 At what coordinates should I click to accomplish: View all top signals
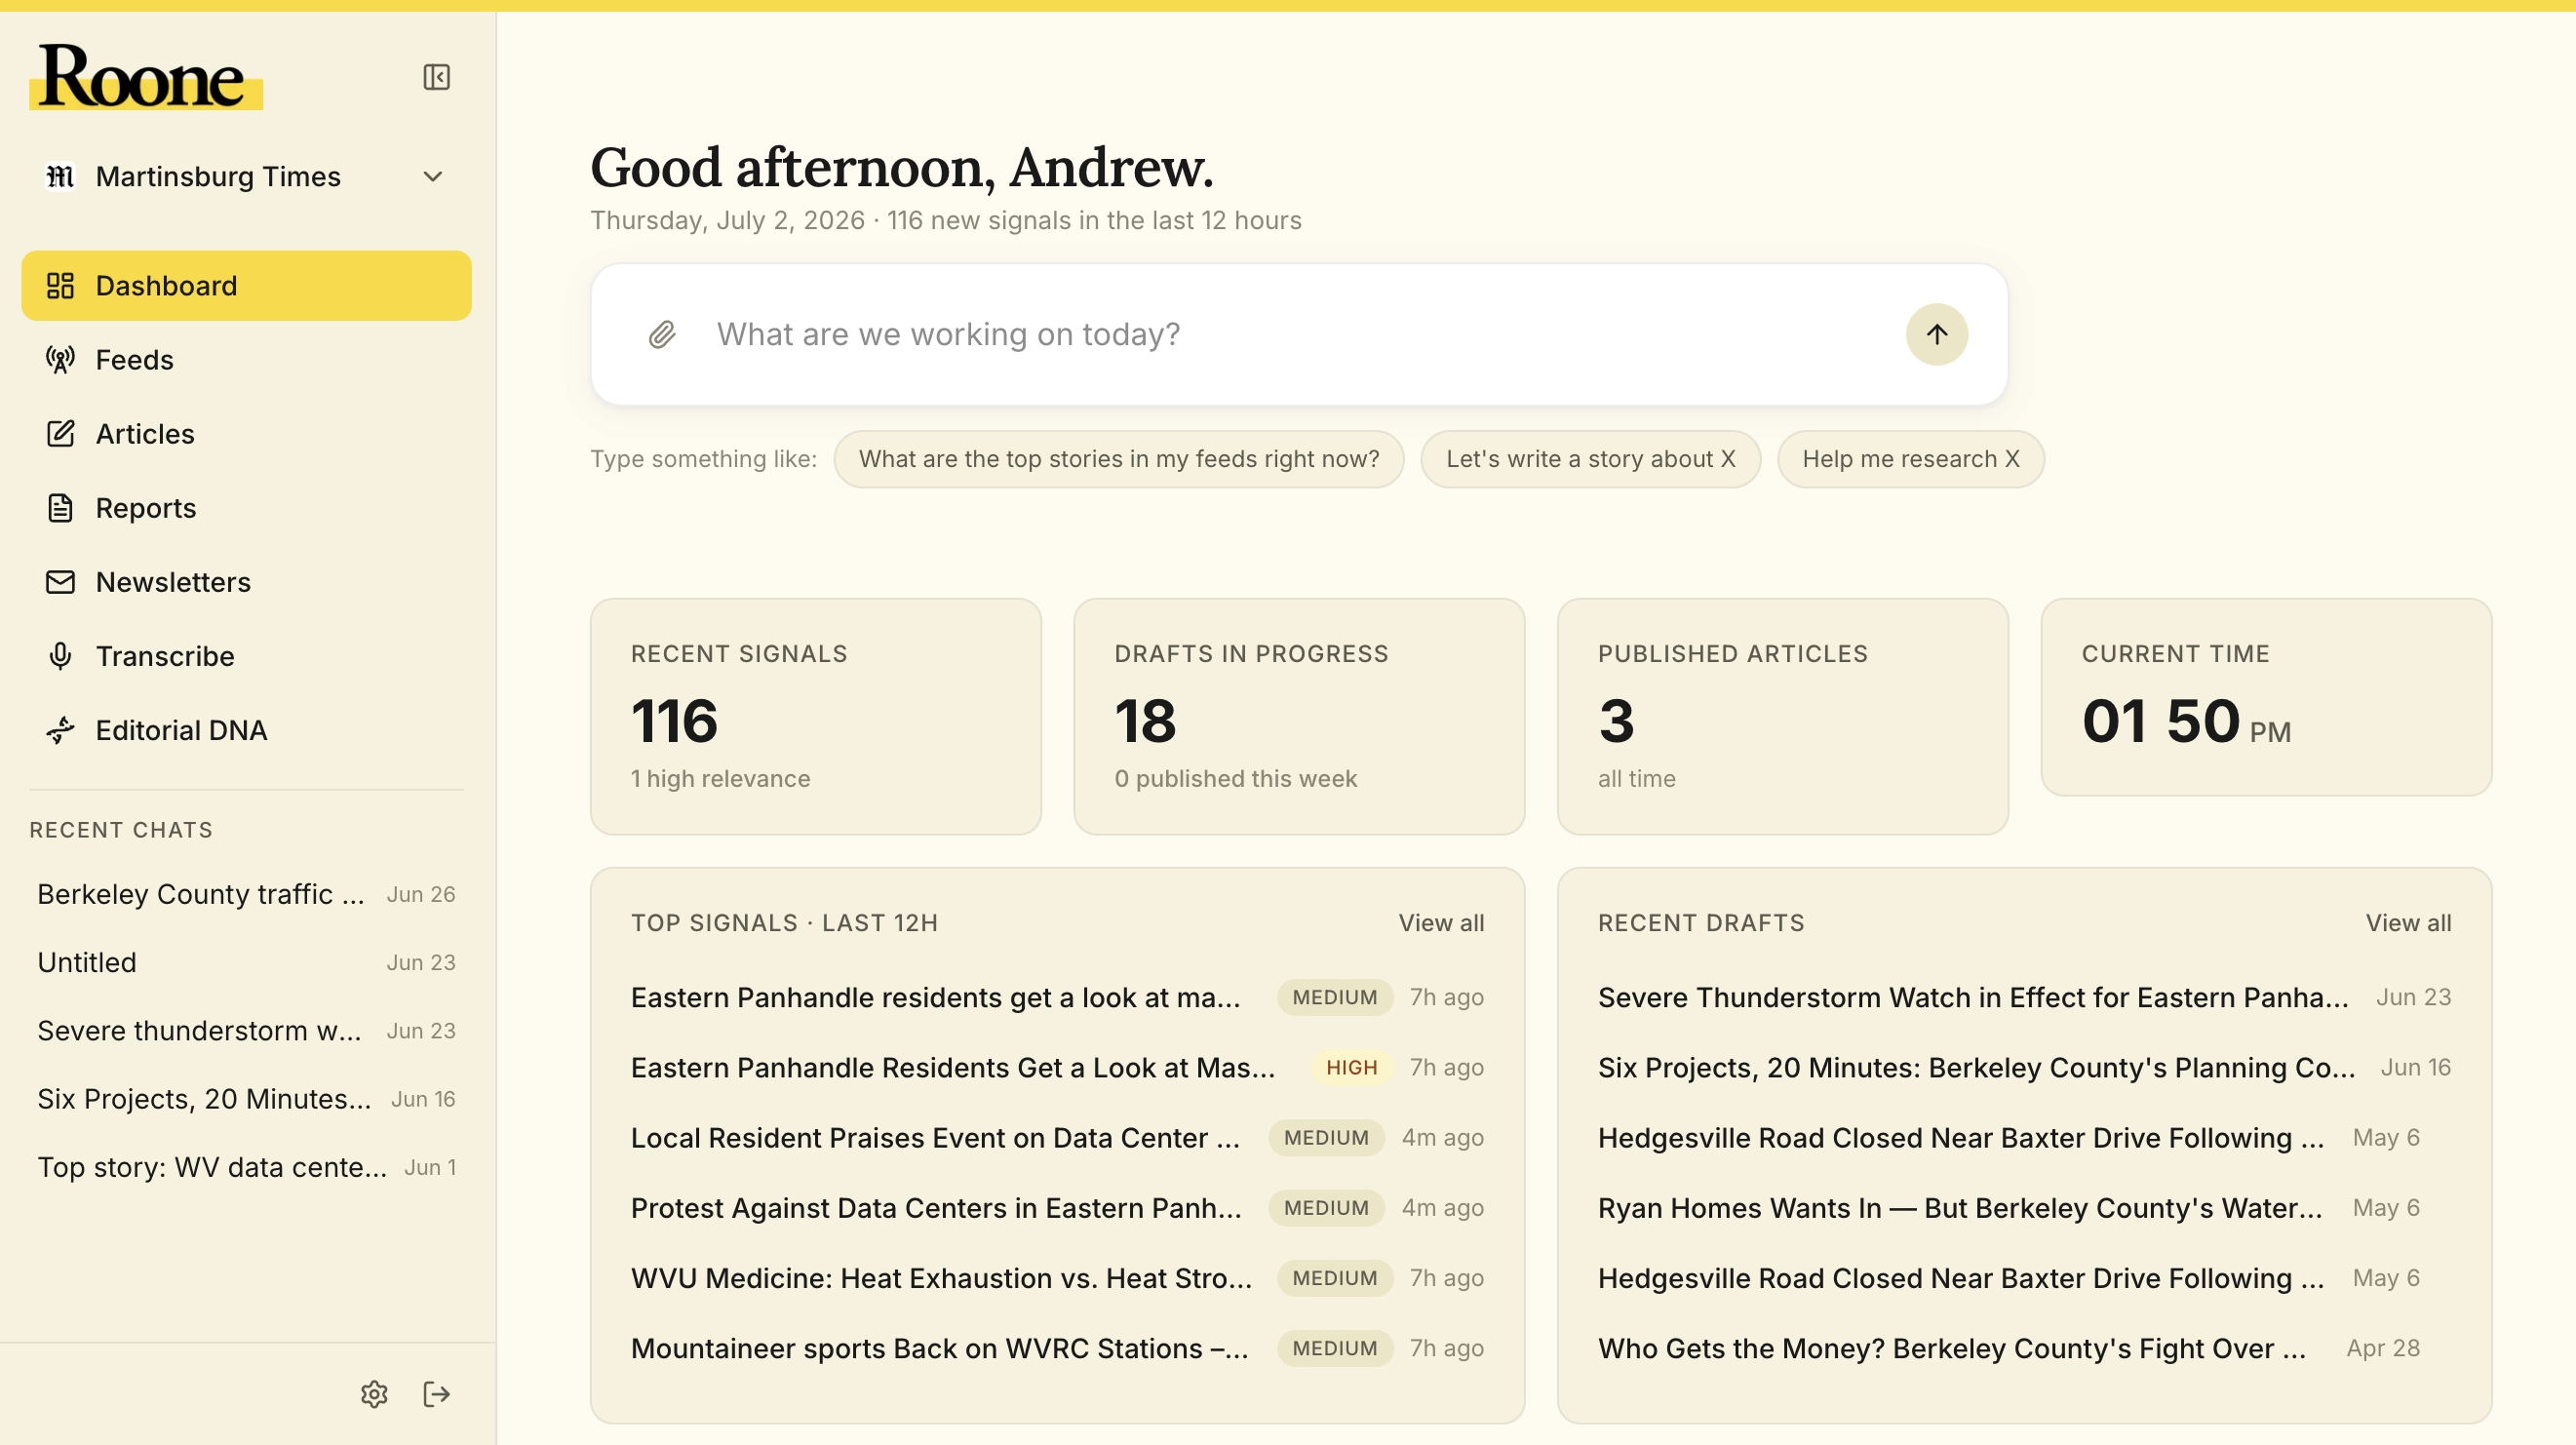tap(1441, 923)
